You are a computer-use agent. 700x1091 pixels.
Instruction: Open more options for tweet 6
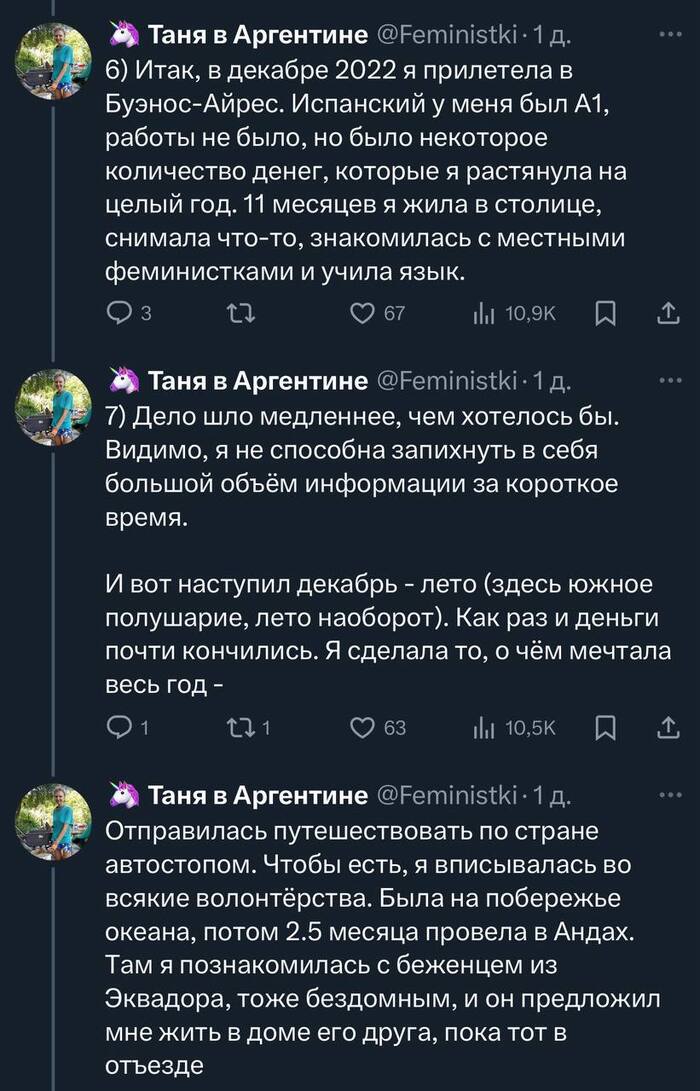tap(667, 37)
